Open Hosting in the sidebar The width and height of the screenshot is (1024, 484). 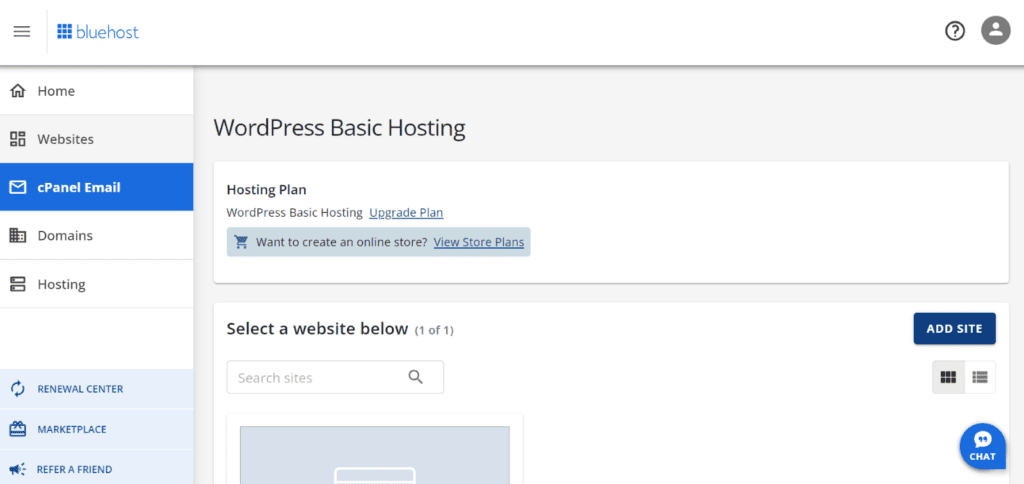[97, 284]
